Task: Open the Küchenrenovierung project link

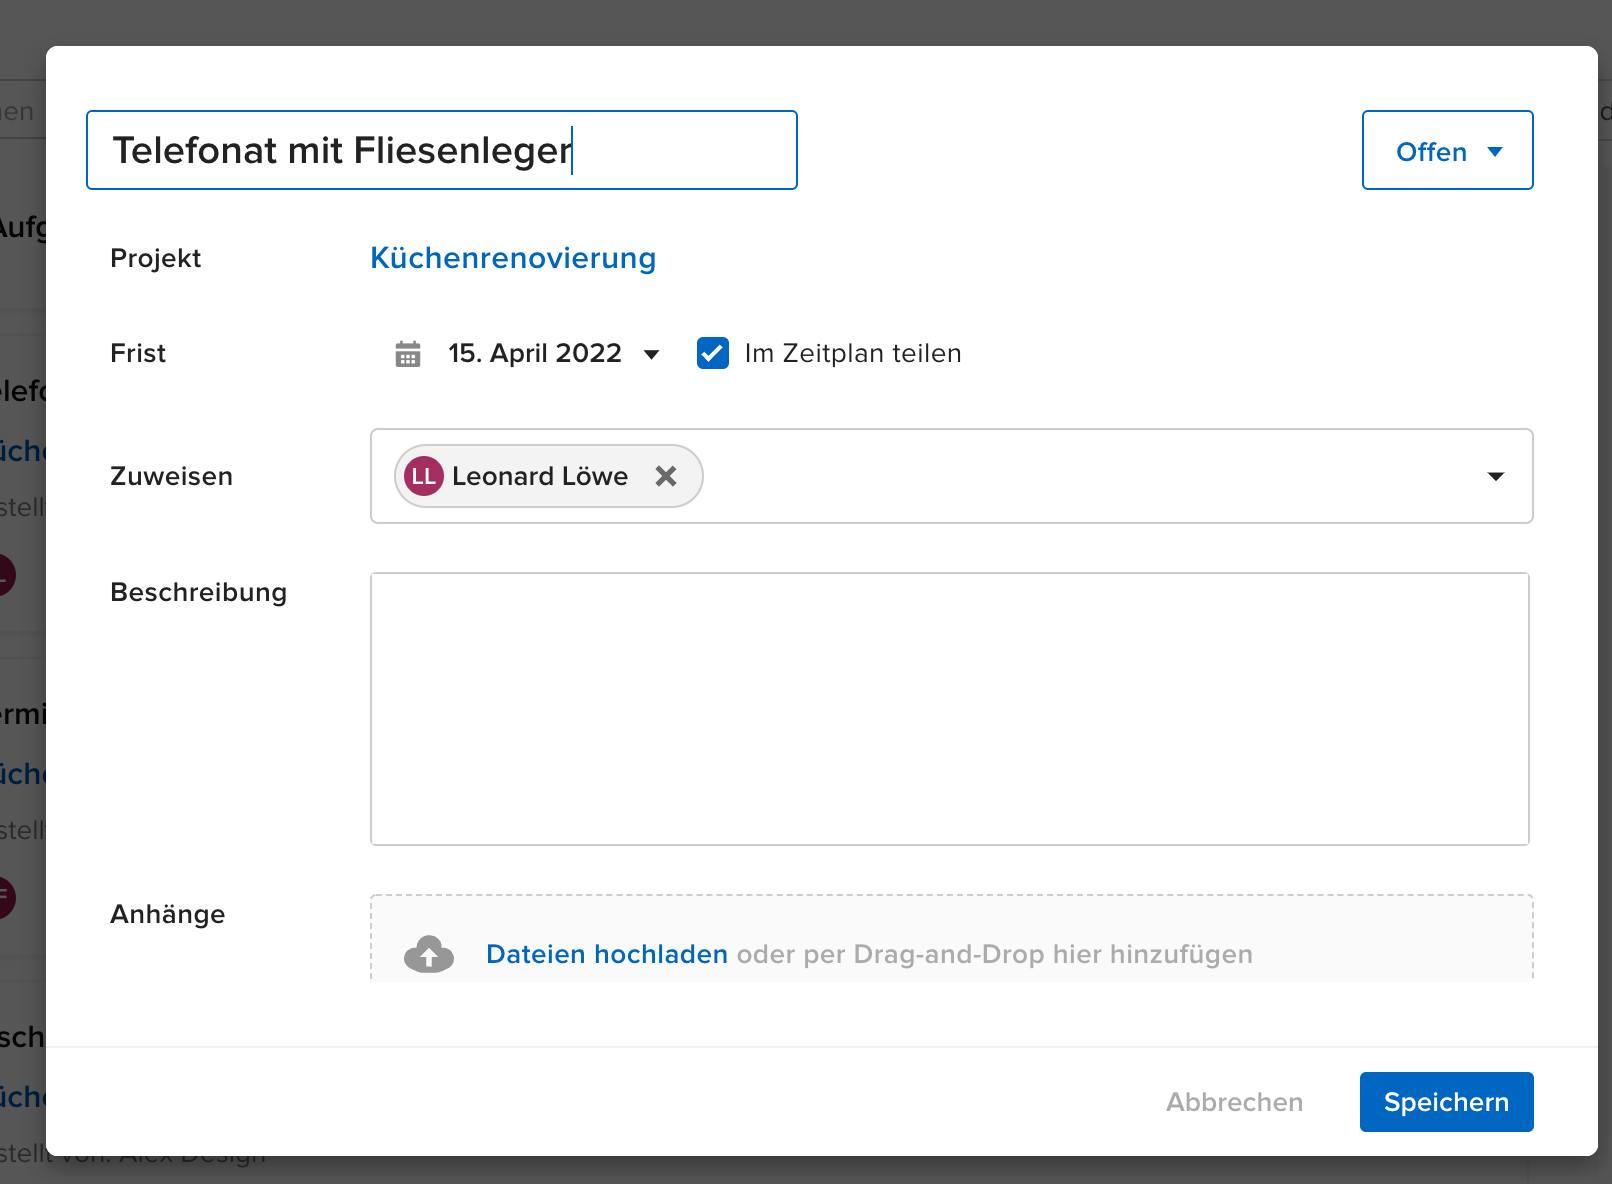Action: (x=513, y=258)
